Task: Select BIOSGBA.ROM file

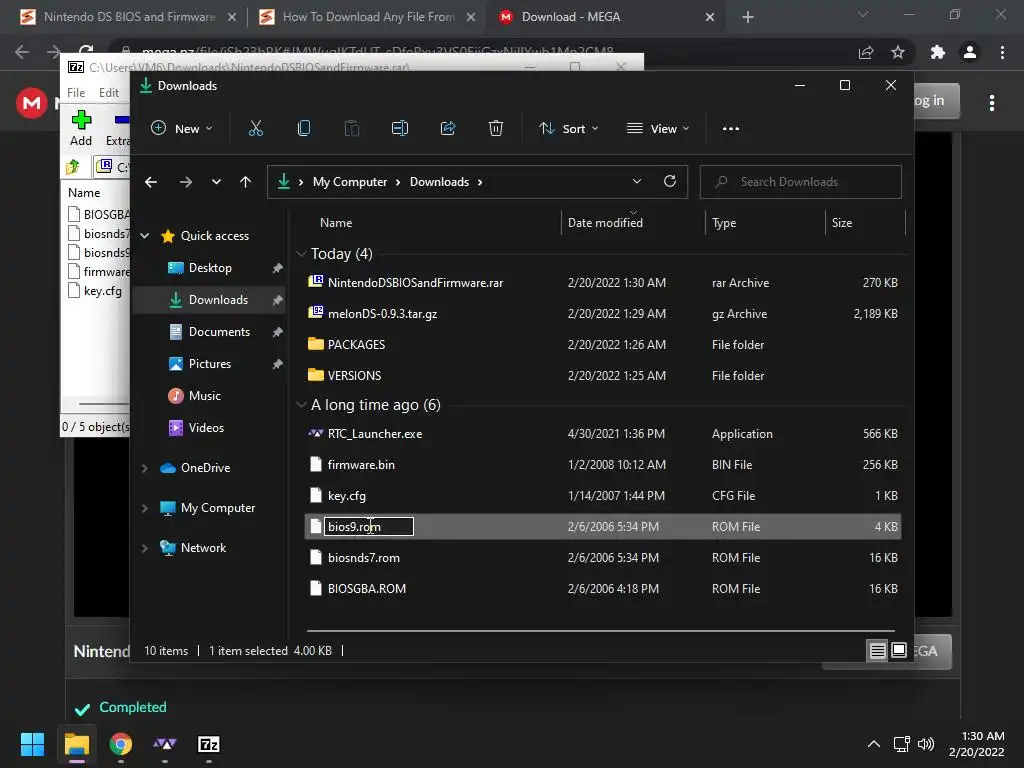Action: coord(366,588)
